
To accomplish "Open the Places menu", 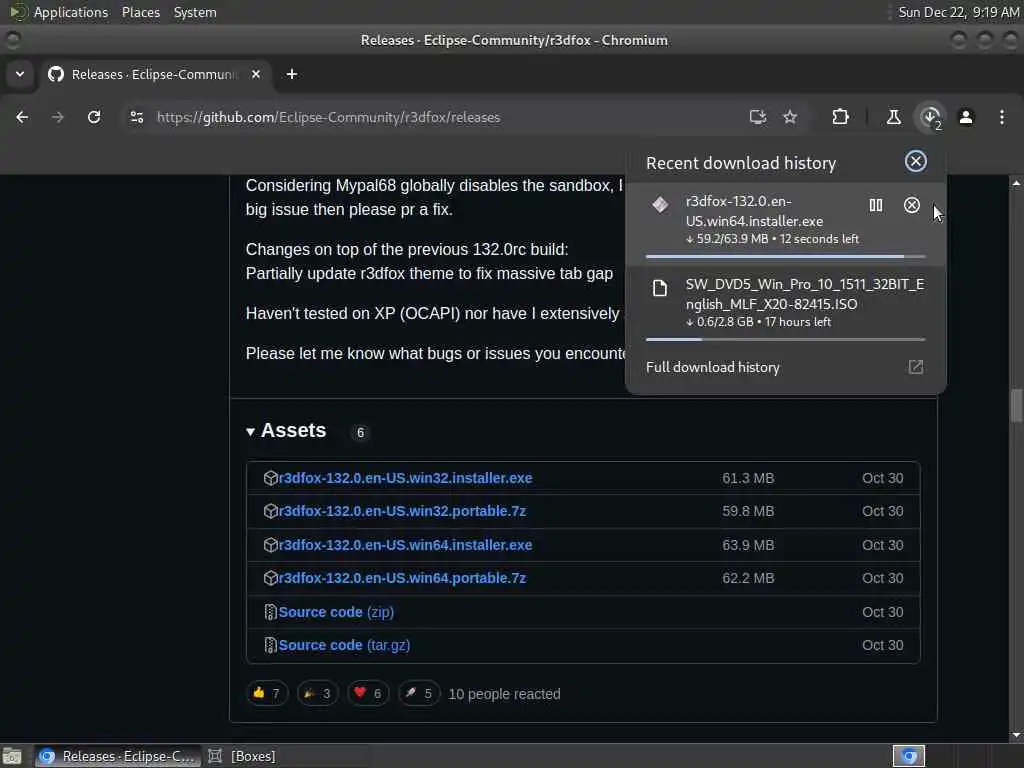I will pos(140,12).
